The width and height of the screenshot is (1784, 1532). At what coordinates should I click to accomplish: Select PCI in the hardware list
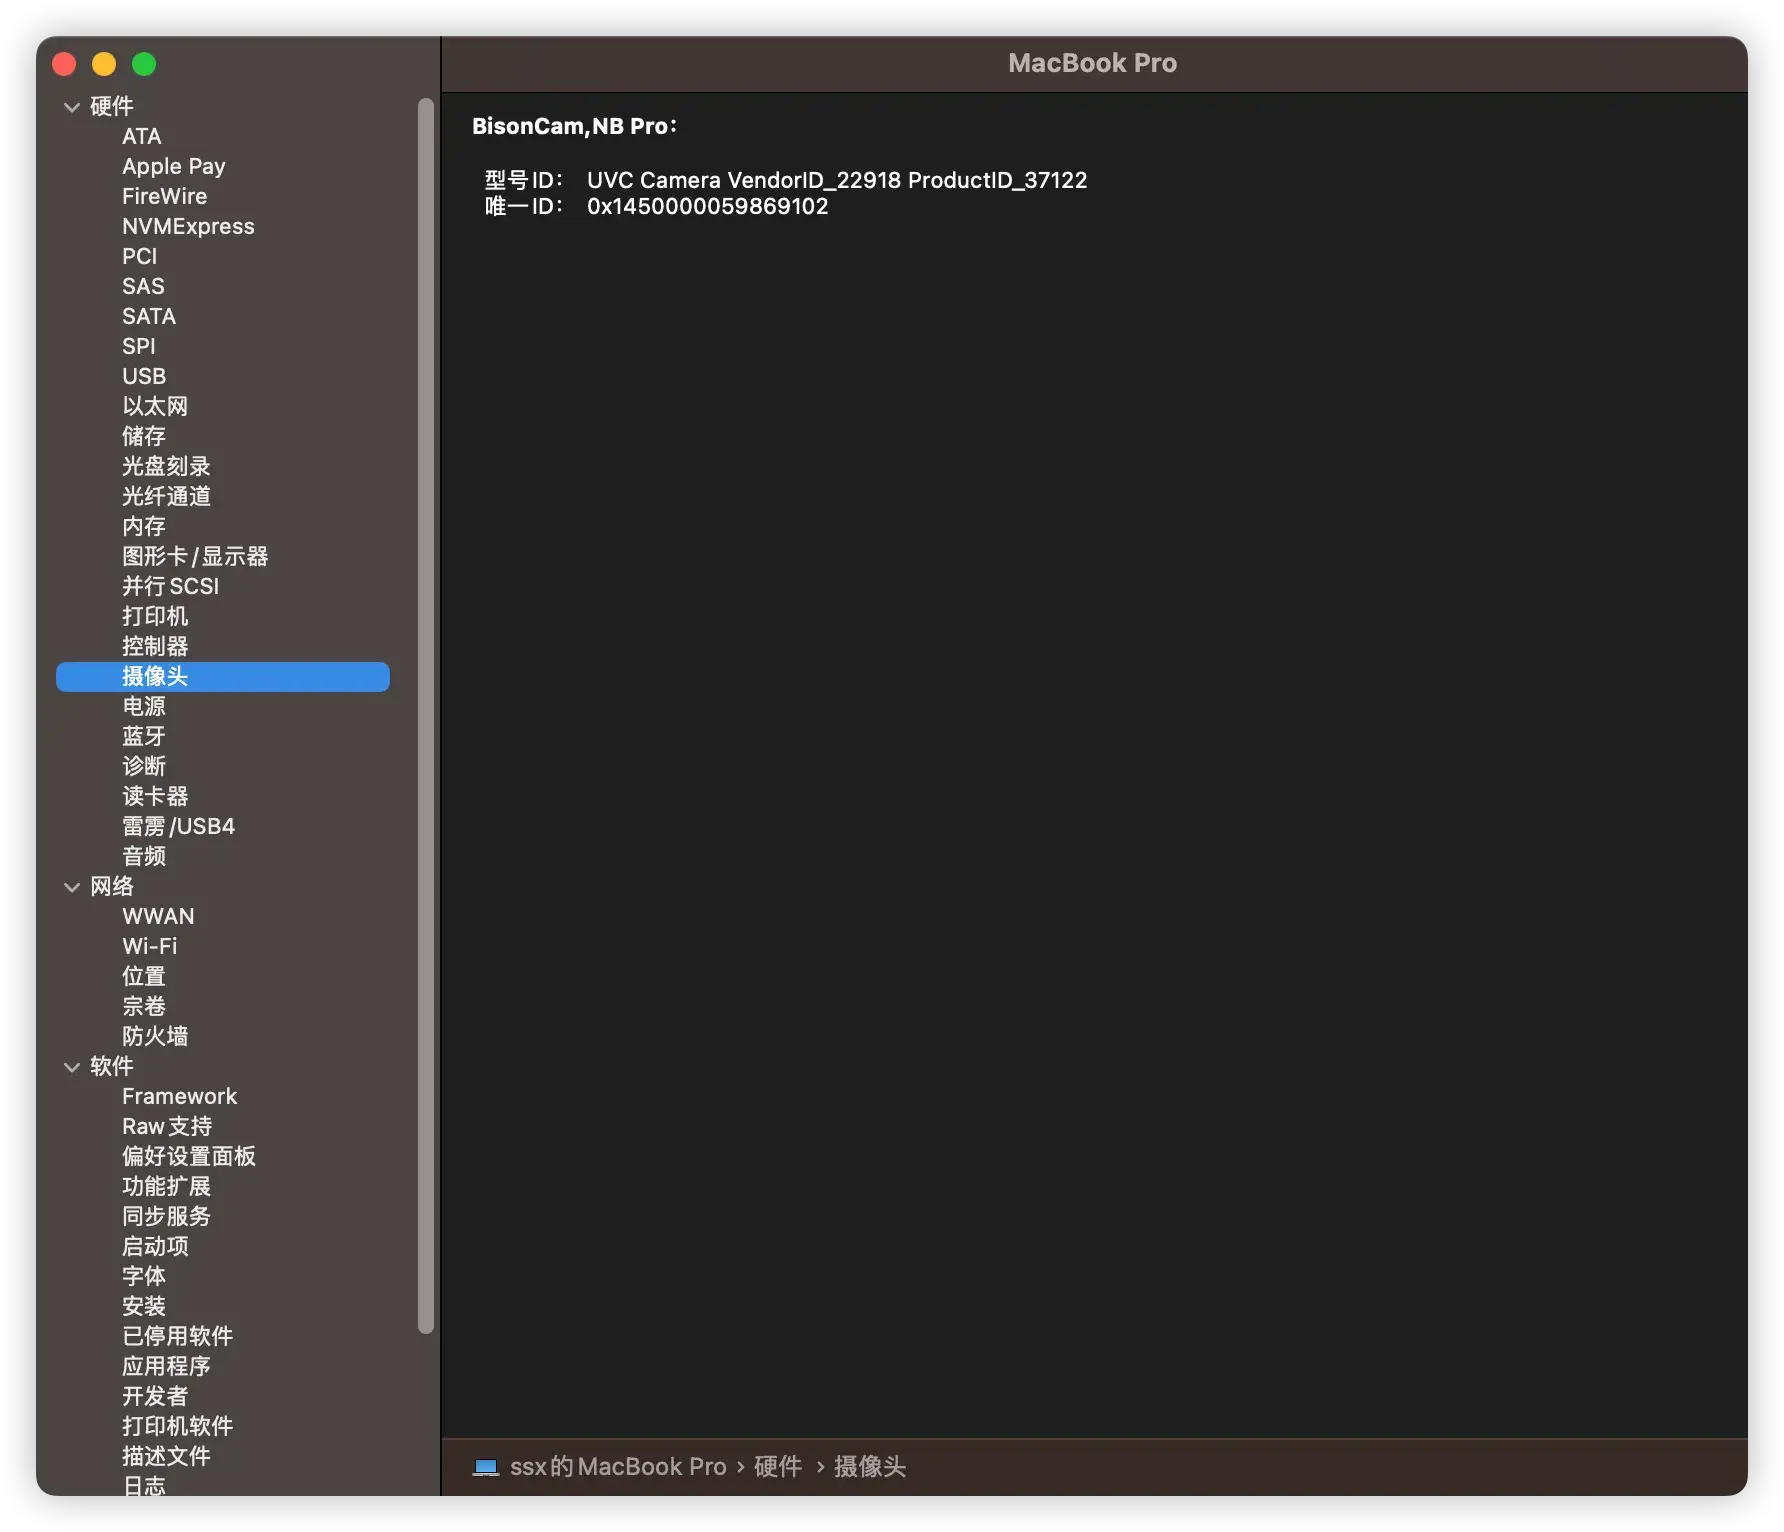click(140, 256)
